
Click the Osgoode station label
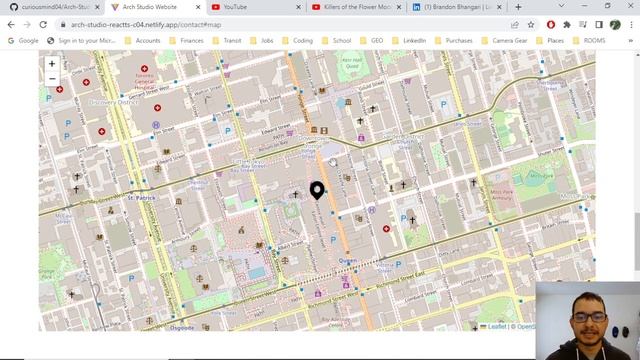[x=182, y=328]
